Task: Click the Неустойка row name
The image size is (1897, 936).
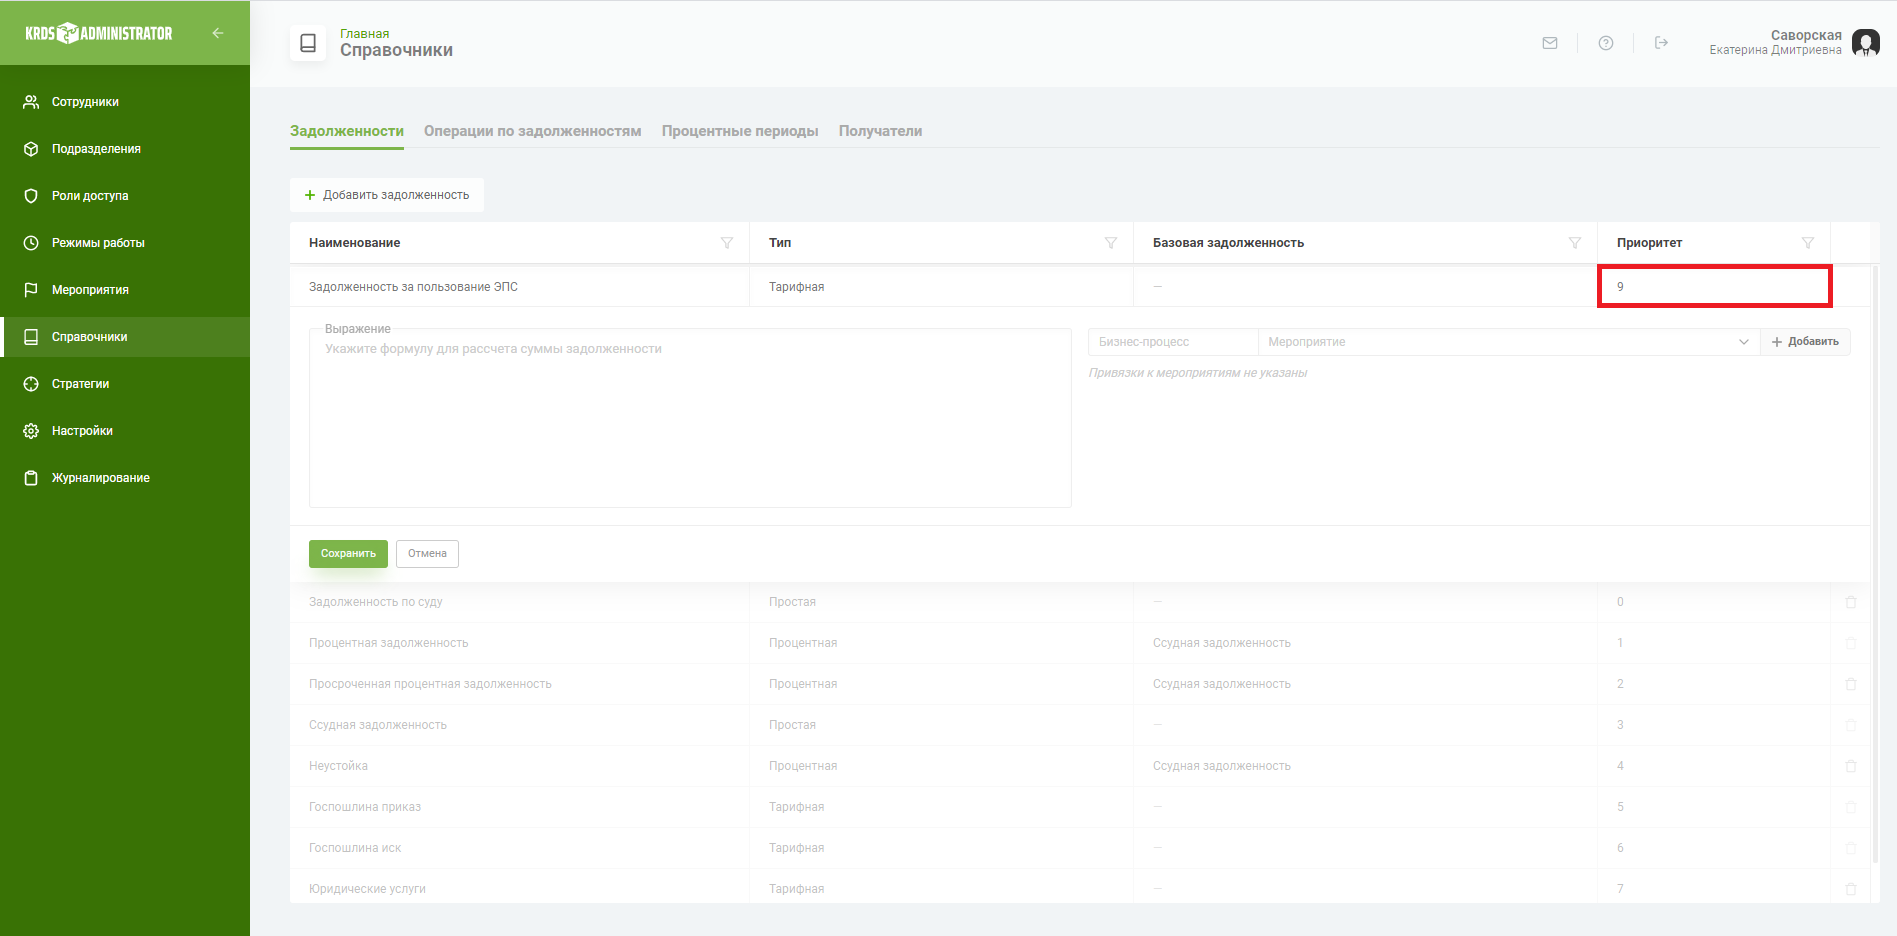Action: pos(338,766)
